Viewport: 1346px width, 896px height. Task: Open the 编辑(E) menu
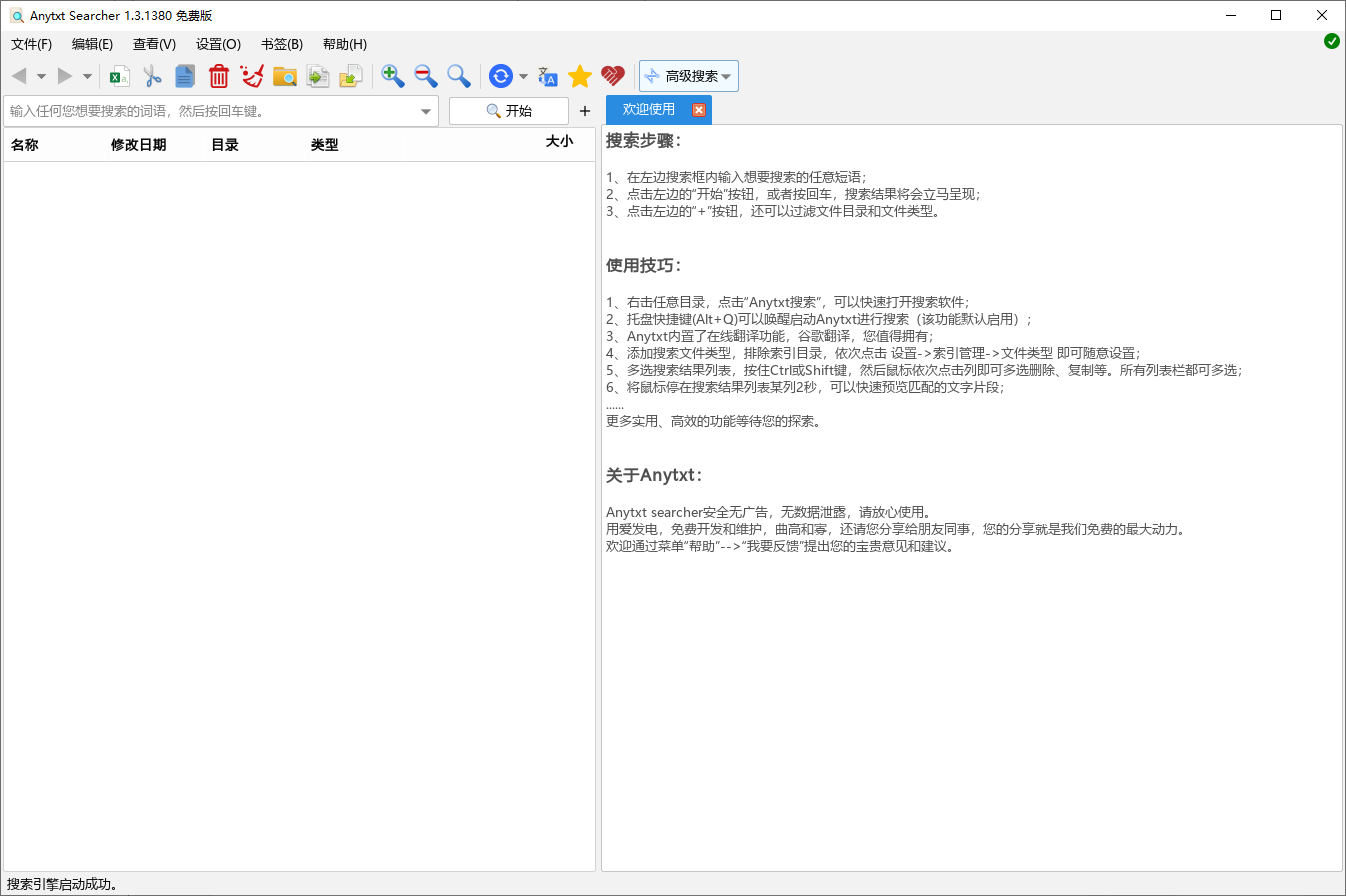pos(93,44)
